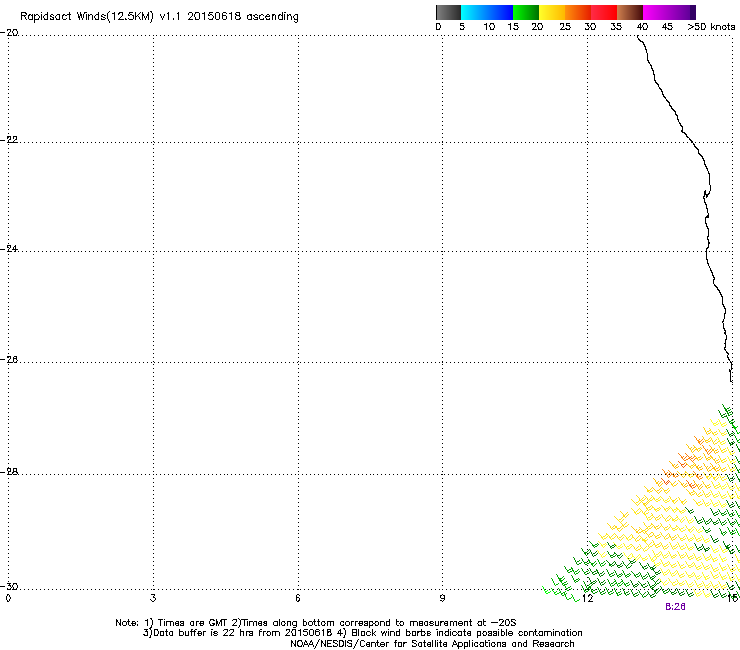Click the longitude axis label '12'
Image resolution: width=740 pixels, height=650 pixels.
click(x=587, y=598)
